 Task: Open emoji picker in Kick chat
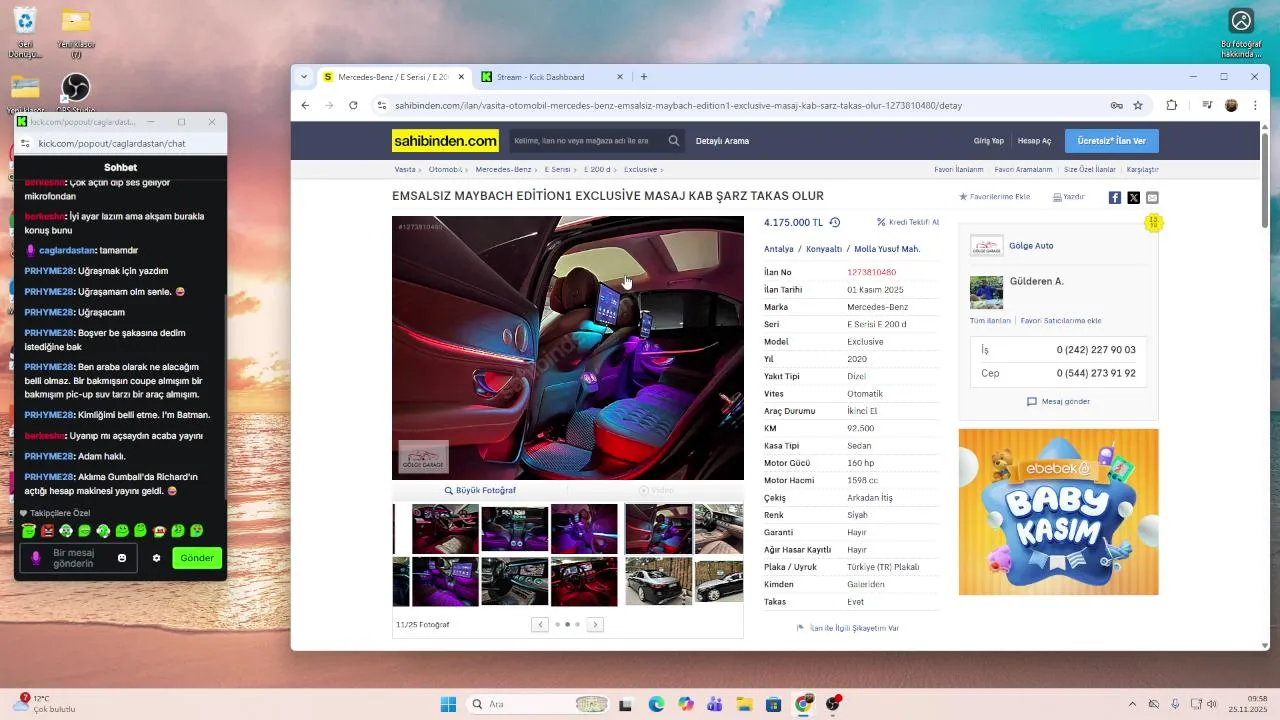click(122, 558)
